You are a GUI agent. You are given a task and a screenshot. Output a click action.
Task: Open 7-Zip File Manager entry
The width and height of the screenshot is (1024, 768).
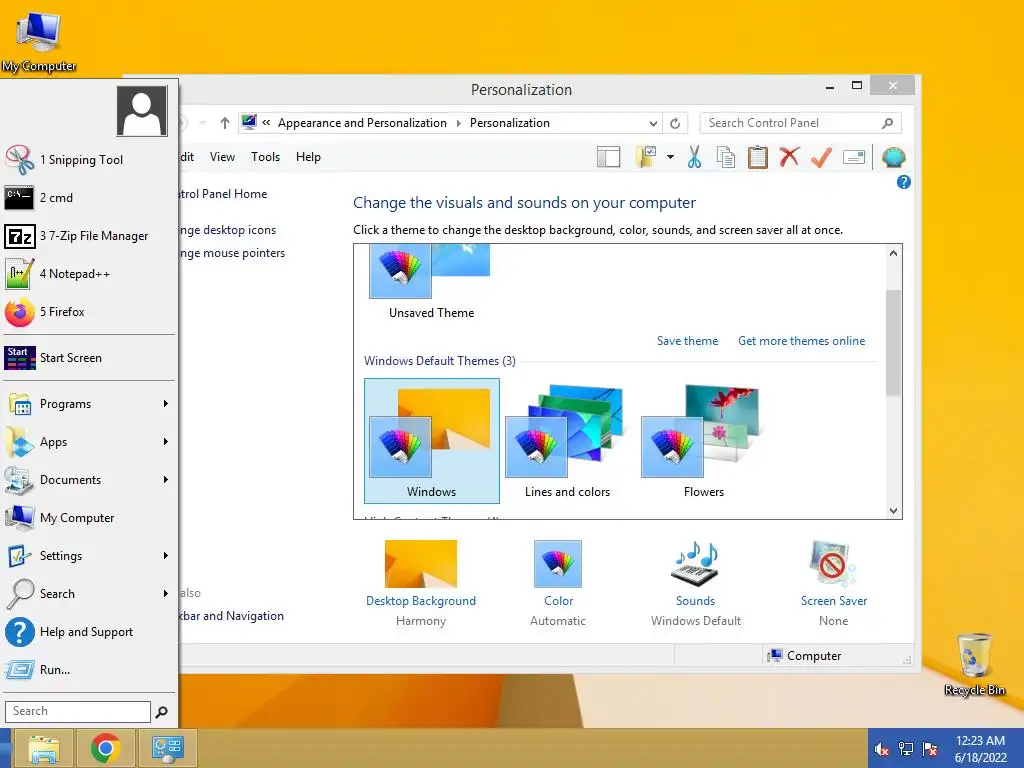point(89,236)
